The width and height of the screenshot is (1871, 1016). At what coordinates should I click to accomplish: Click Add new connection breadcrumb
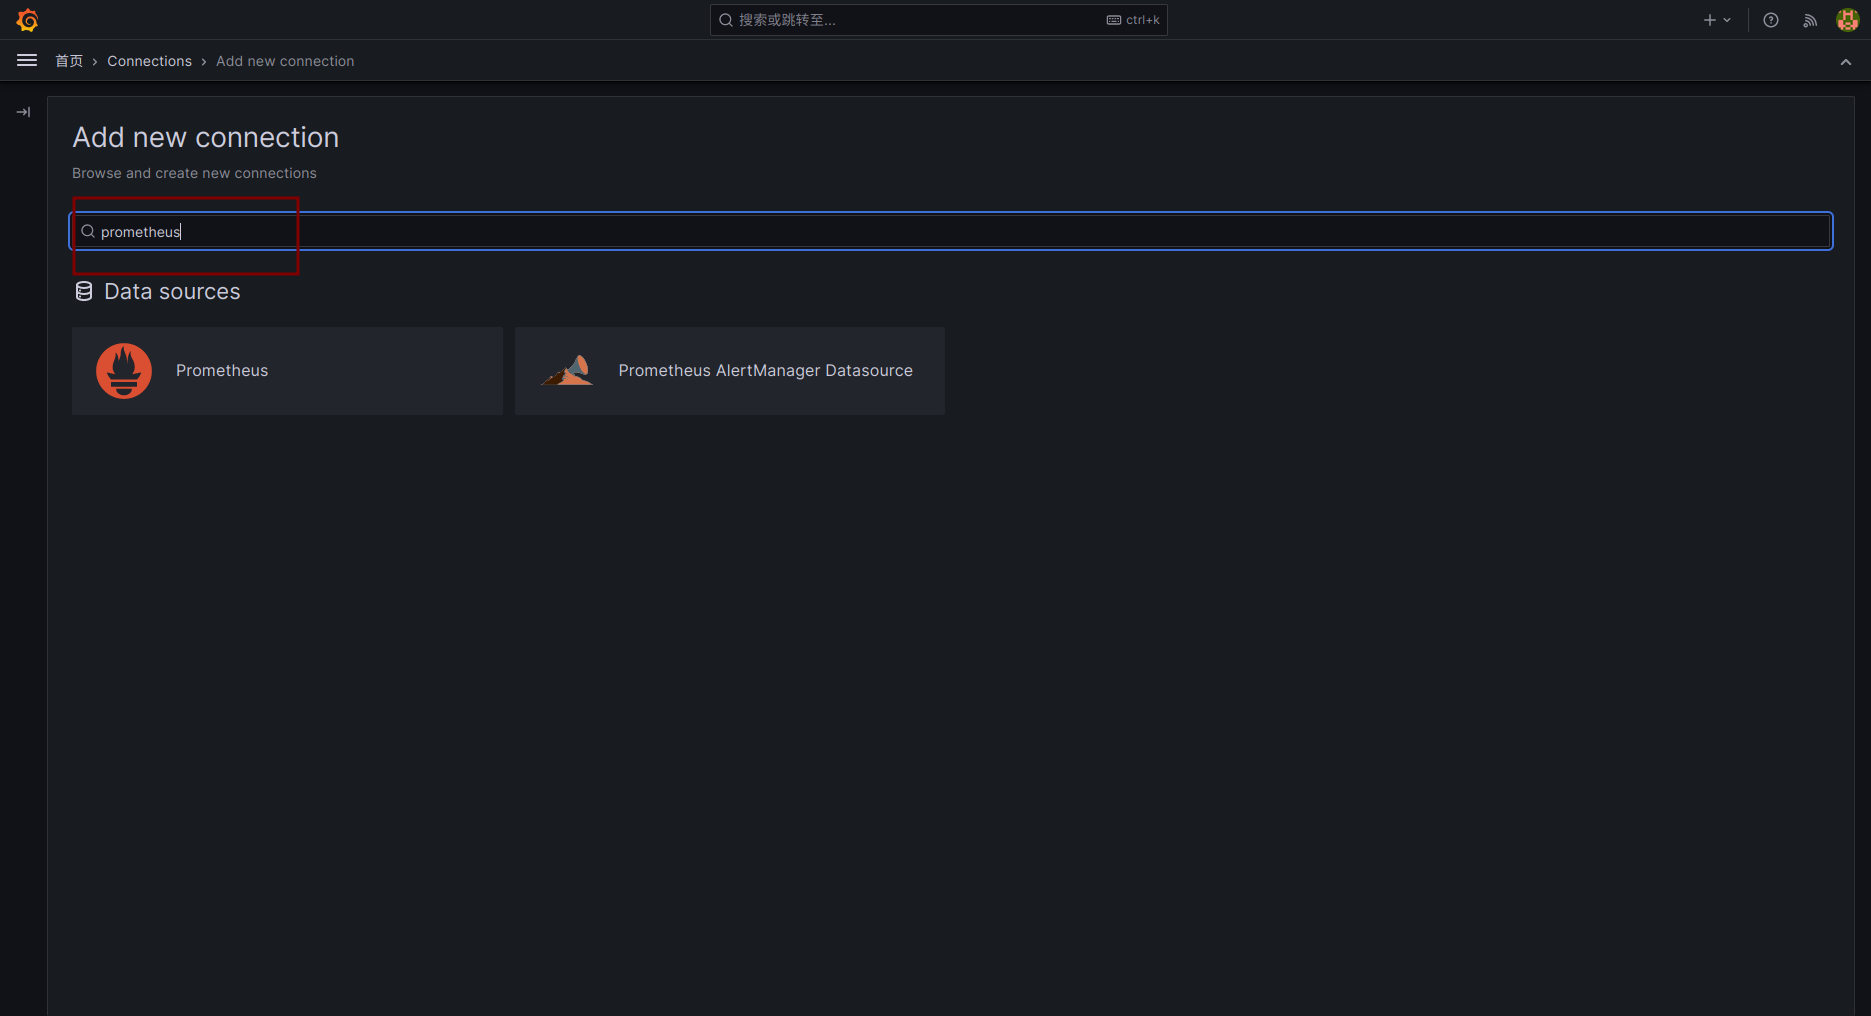[285, 61]
